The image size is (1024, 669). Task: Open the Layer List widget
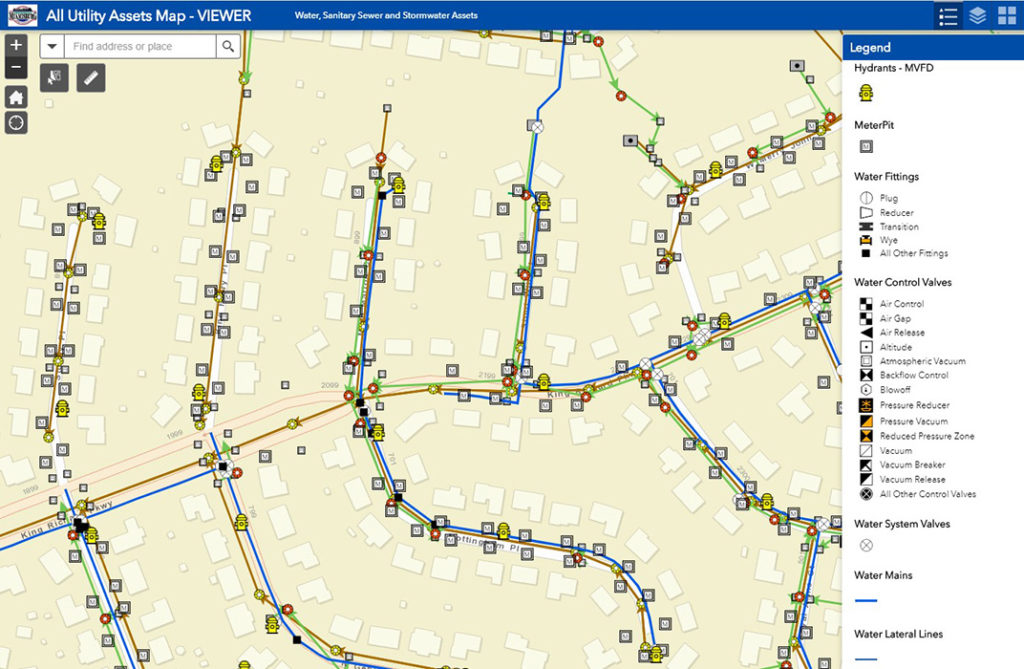(975, 15)
